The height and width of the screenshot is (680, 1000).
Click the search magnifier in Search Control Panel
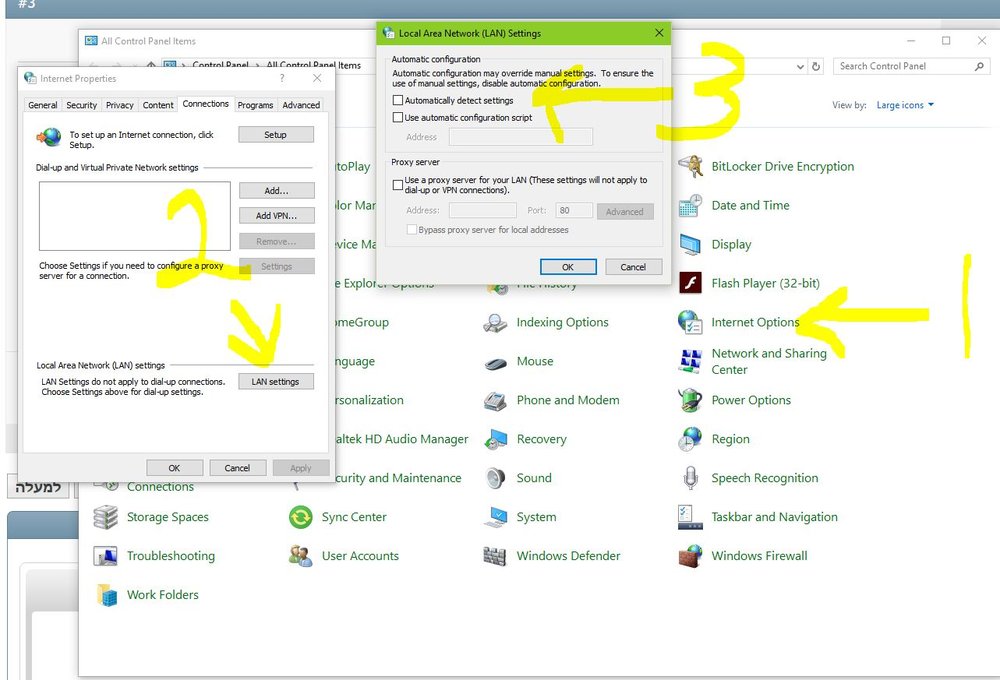pyautogui.click(x=979, y=66)
